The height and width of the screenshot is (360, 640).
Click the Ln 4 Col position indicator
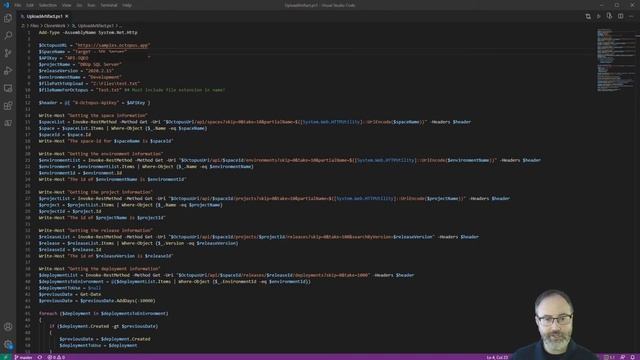tap(497, 357)
